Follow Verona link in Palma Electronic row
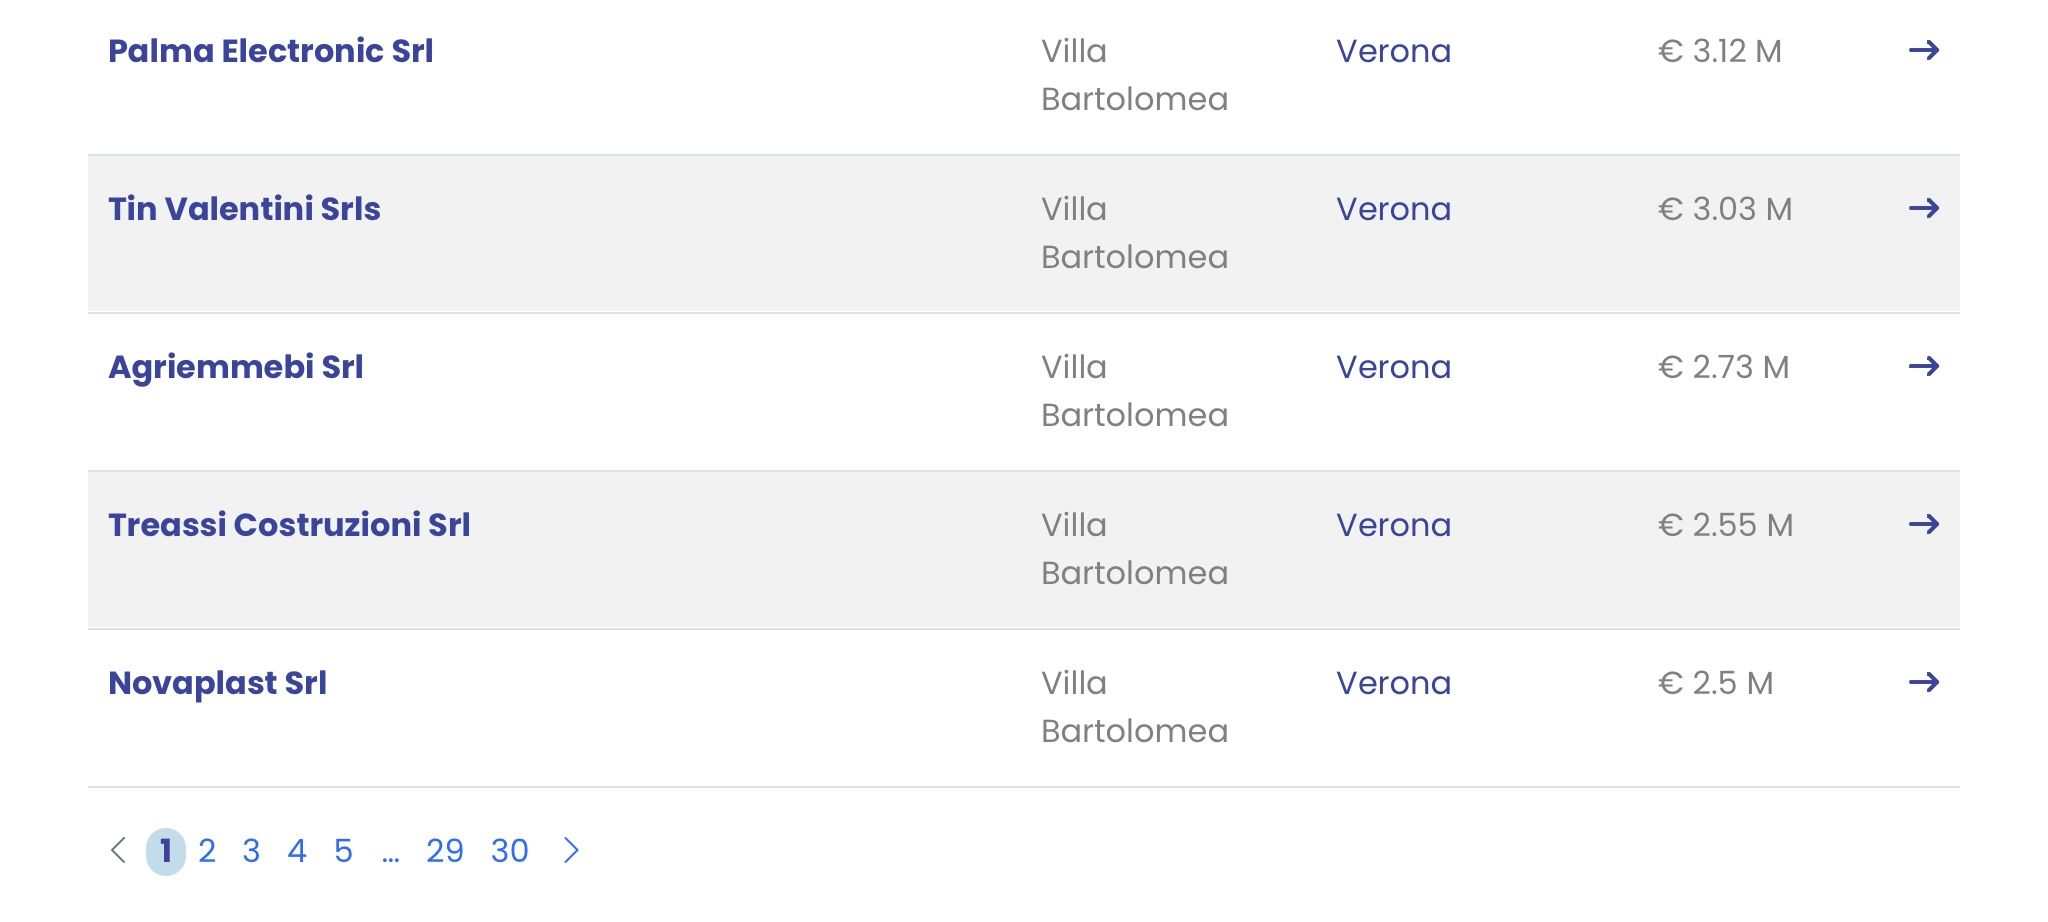 coord(1393,51)
